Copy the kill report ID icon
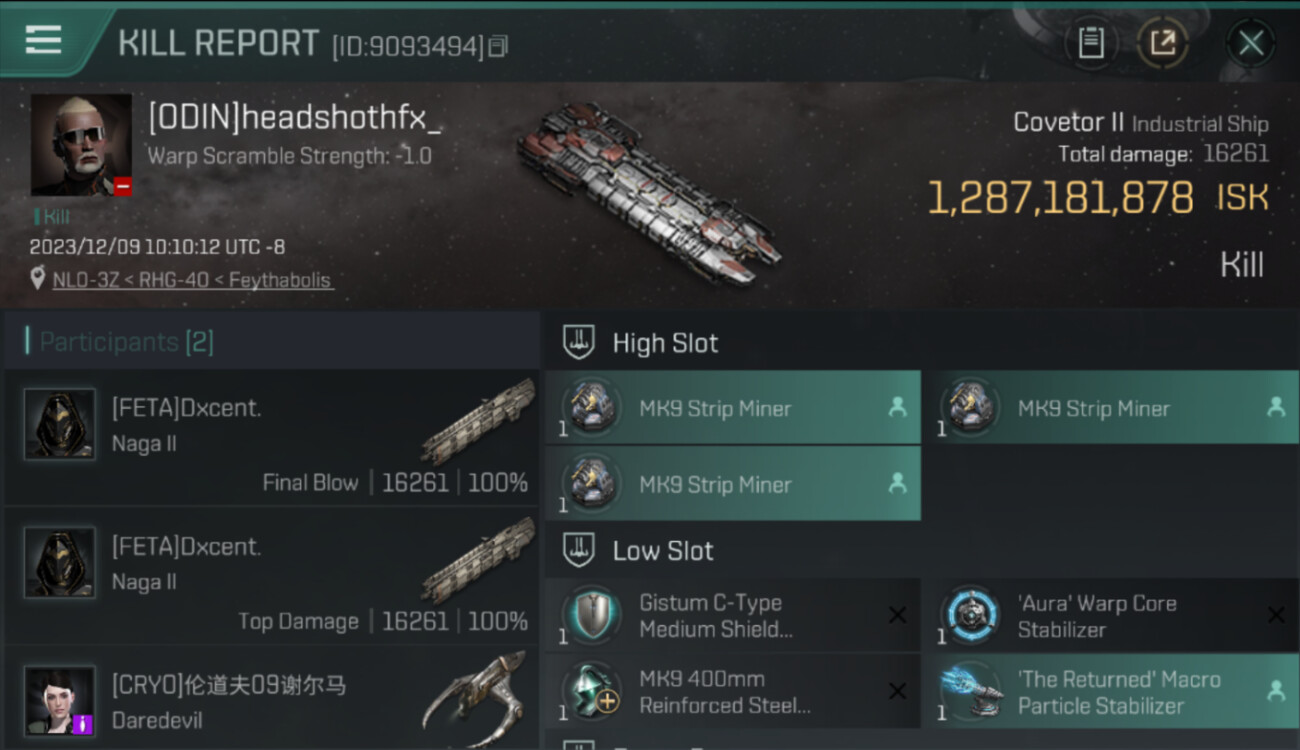The width and height of the screenshot is (1300, 750). coord(498,46)
